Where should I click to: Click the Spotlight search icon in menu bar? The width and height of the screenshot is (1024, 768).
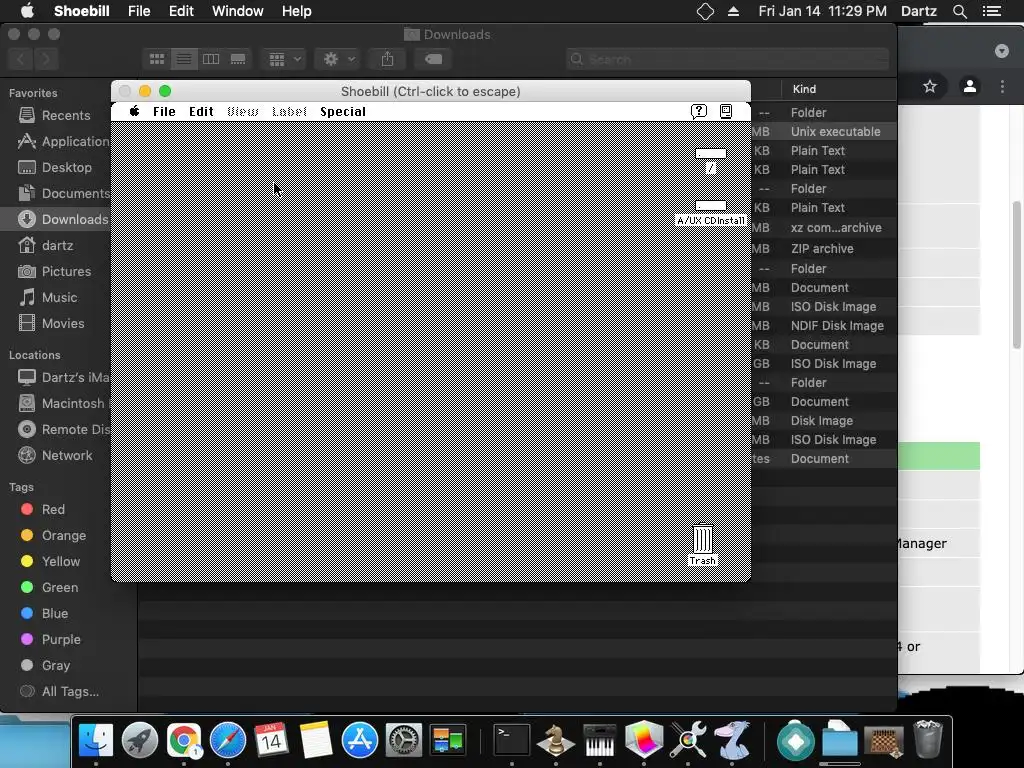click(x=959, y=11)
